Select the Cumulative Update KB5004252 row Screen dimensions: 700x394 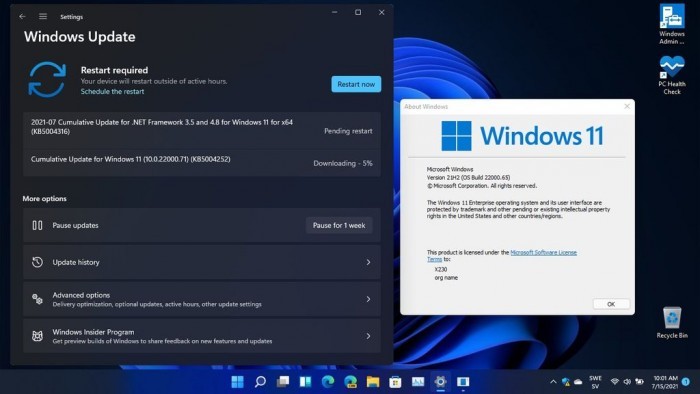pos(202,163)
